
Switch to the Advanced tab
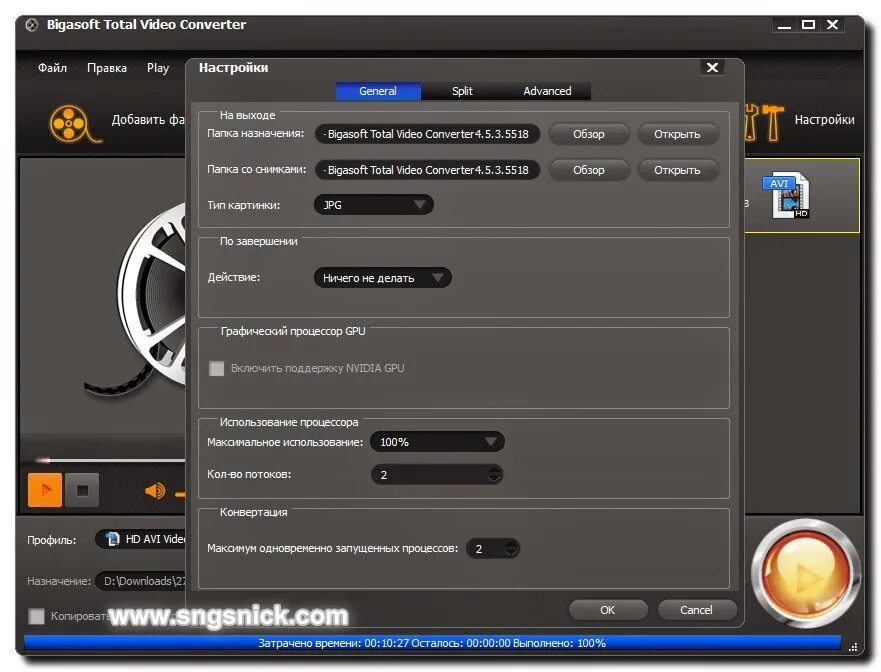coord(547,91)
